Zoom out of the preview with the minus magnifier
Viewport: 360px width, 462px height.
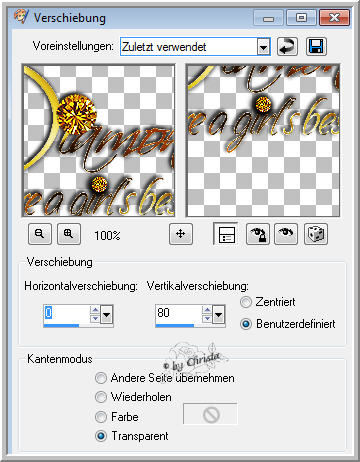pos(40,234)
